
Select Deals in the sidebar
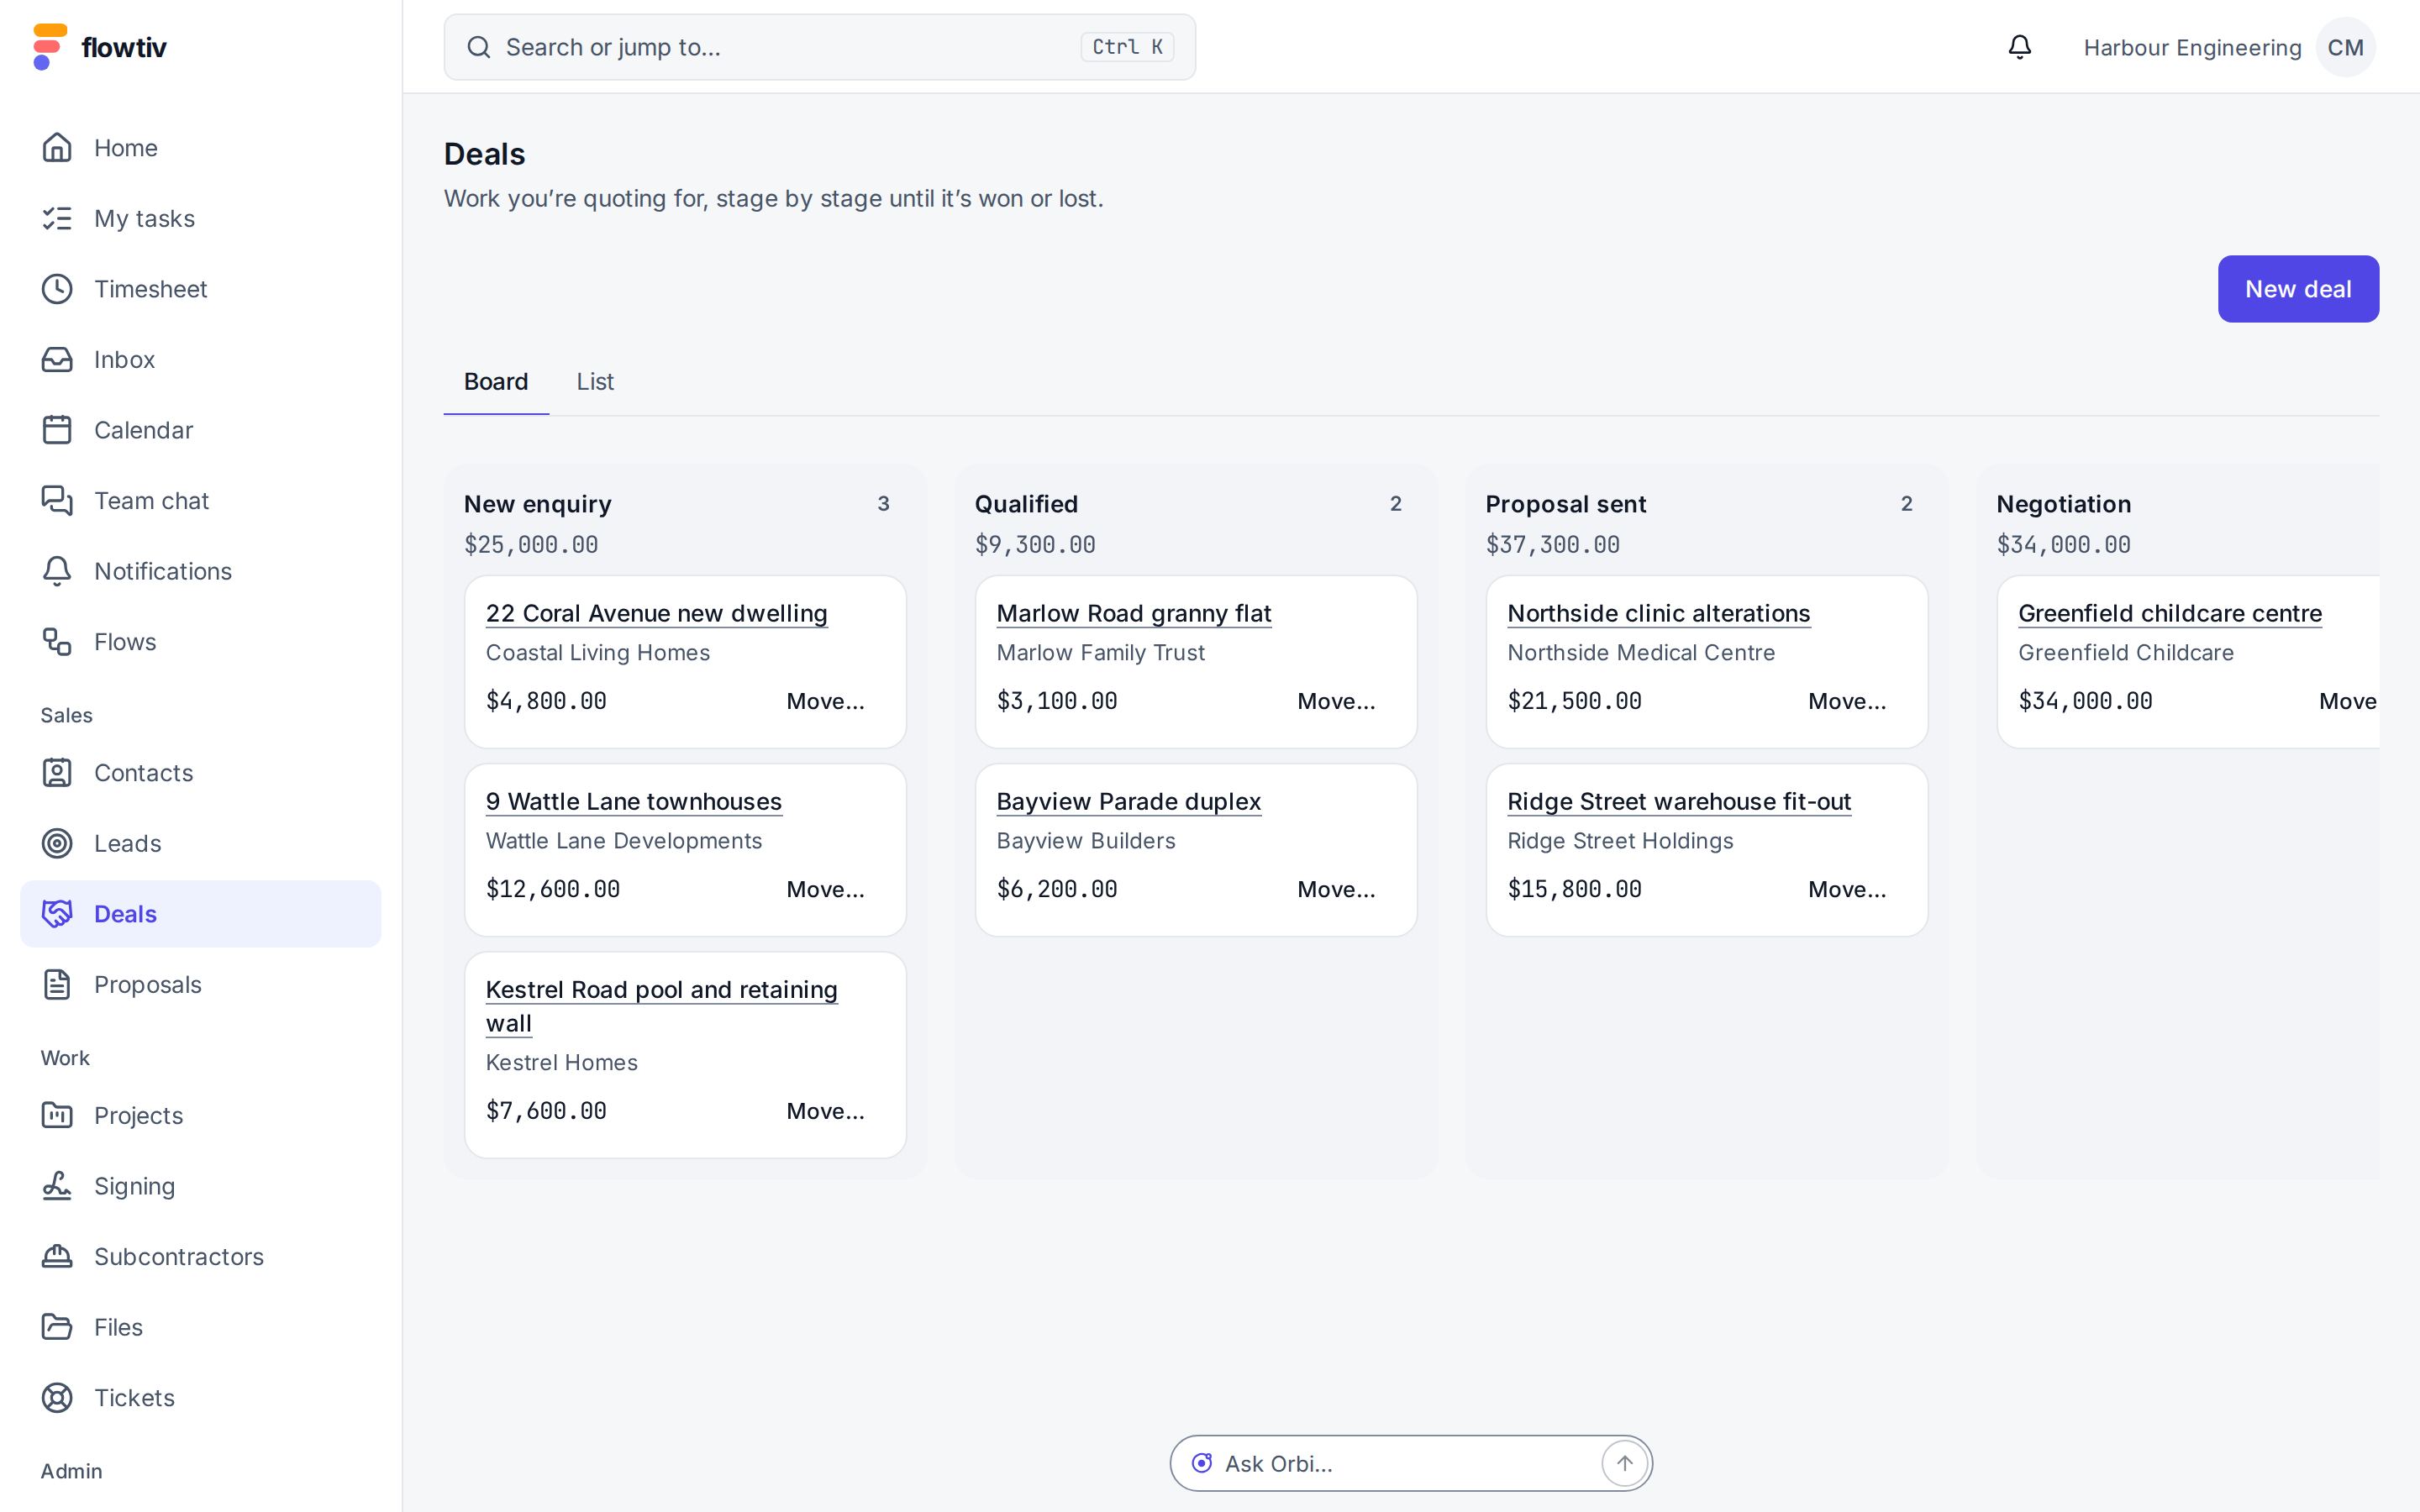200,914
